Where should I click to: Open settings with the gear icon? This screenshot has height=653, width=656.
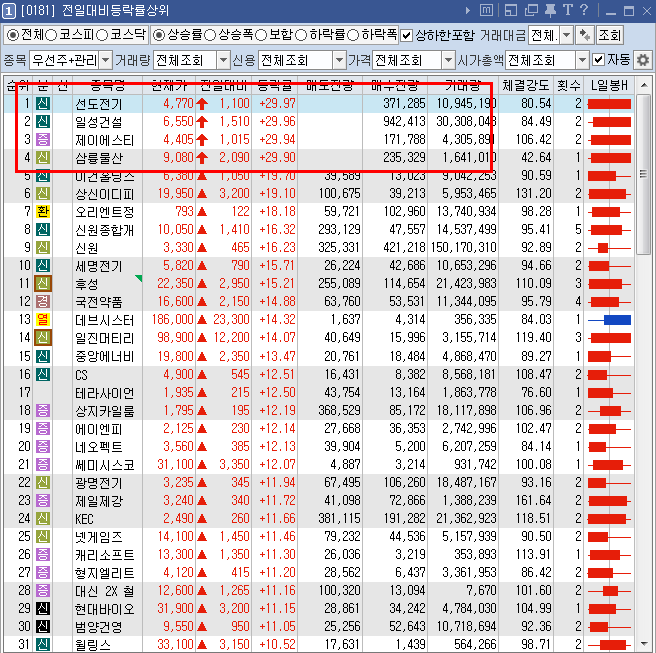coord(643,61)
